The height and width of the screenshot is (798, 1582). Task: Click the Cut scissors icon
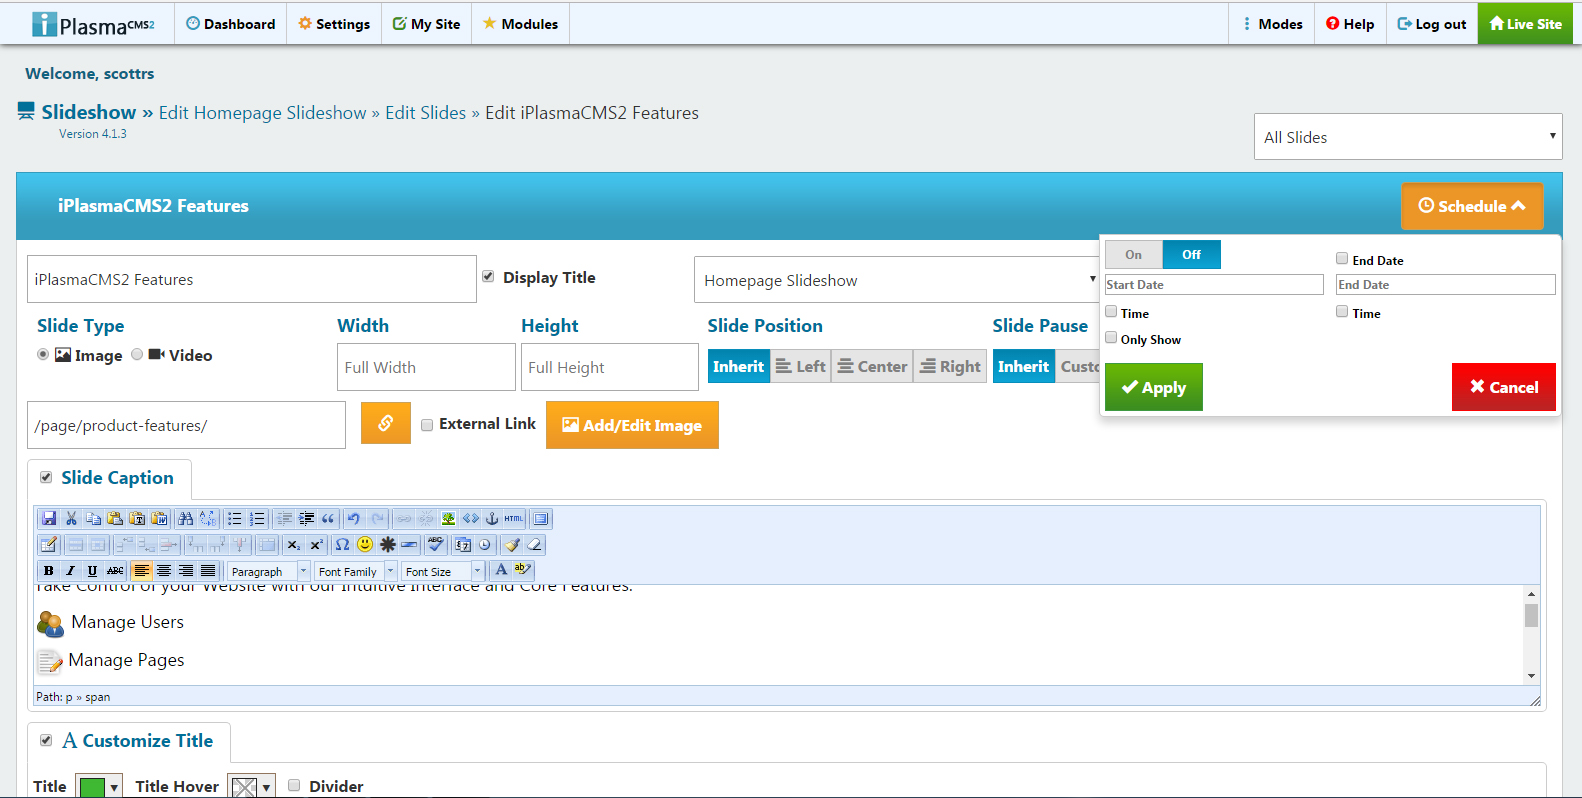pyautogui.click(x=71, y=518)
